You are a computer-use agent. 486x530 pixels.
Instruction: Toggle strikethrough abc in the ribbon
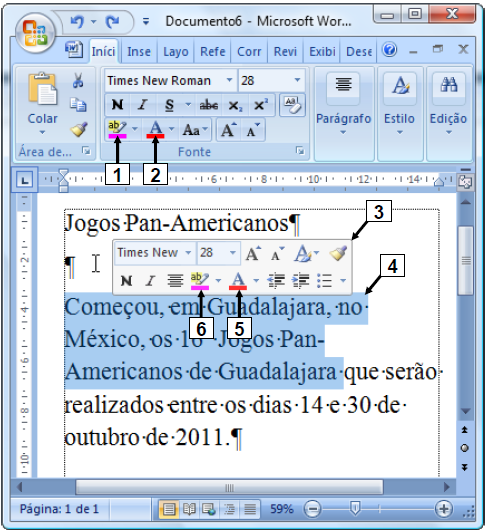[209, 105]
